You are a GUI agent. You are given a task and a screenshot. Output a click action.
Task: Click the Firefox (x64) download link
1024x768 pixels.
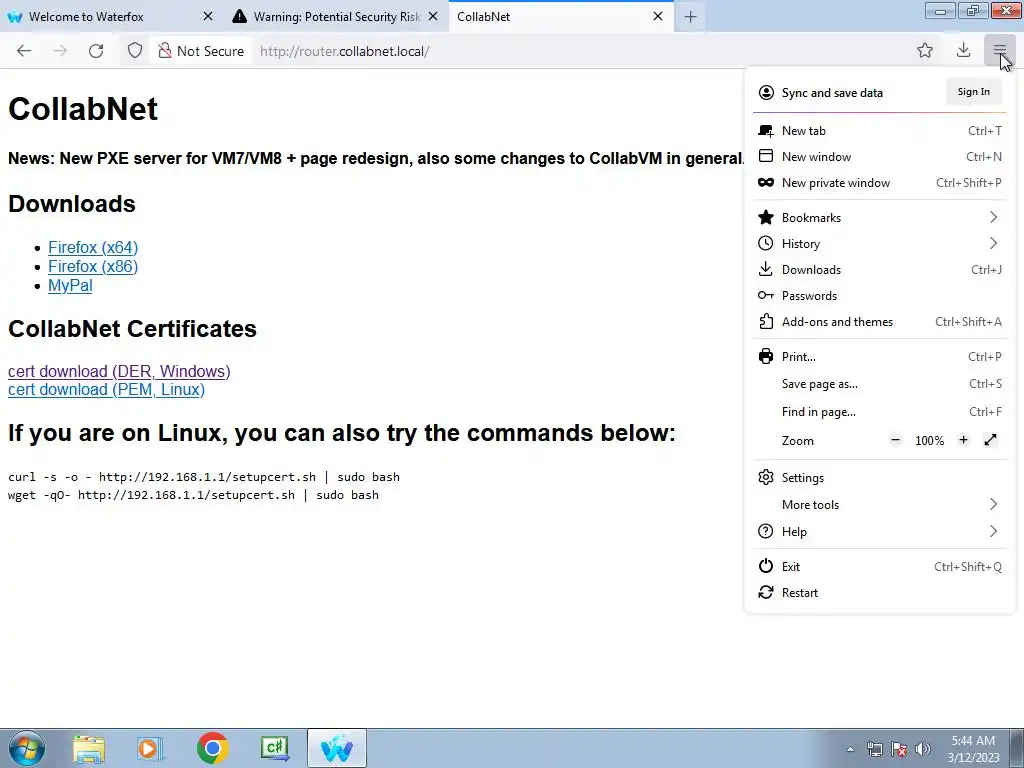[93, 248]
